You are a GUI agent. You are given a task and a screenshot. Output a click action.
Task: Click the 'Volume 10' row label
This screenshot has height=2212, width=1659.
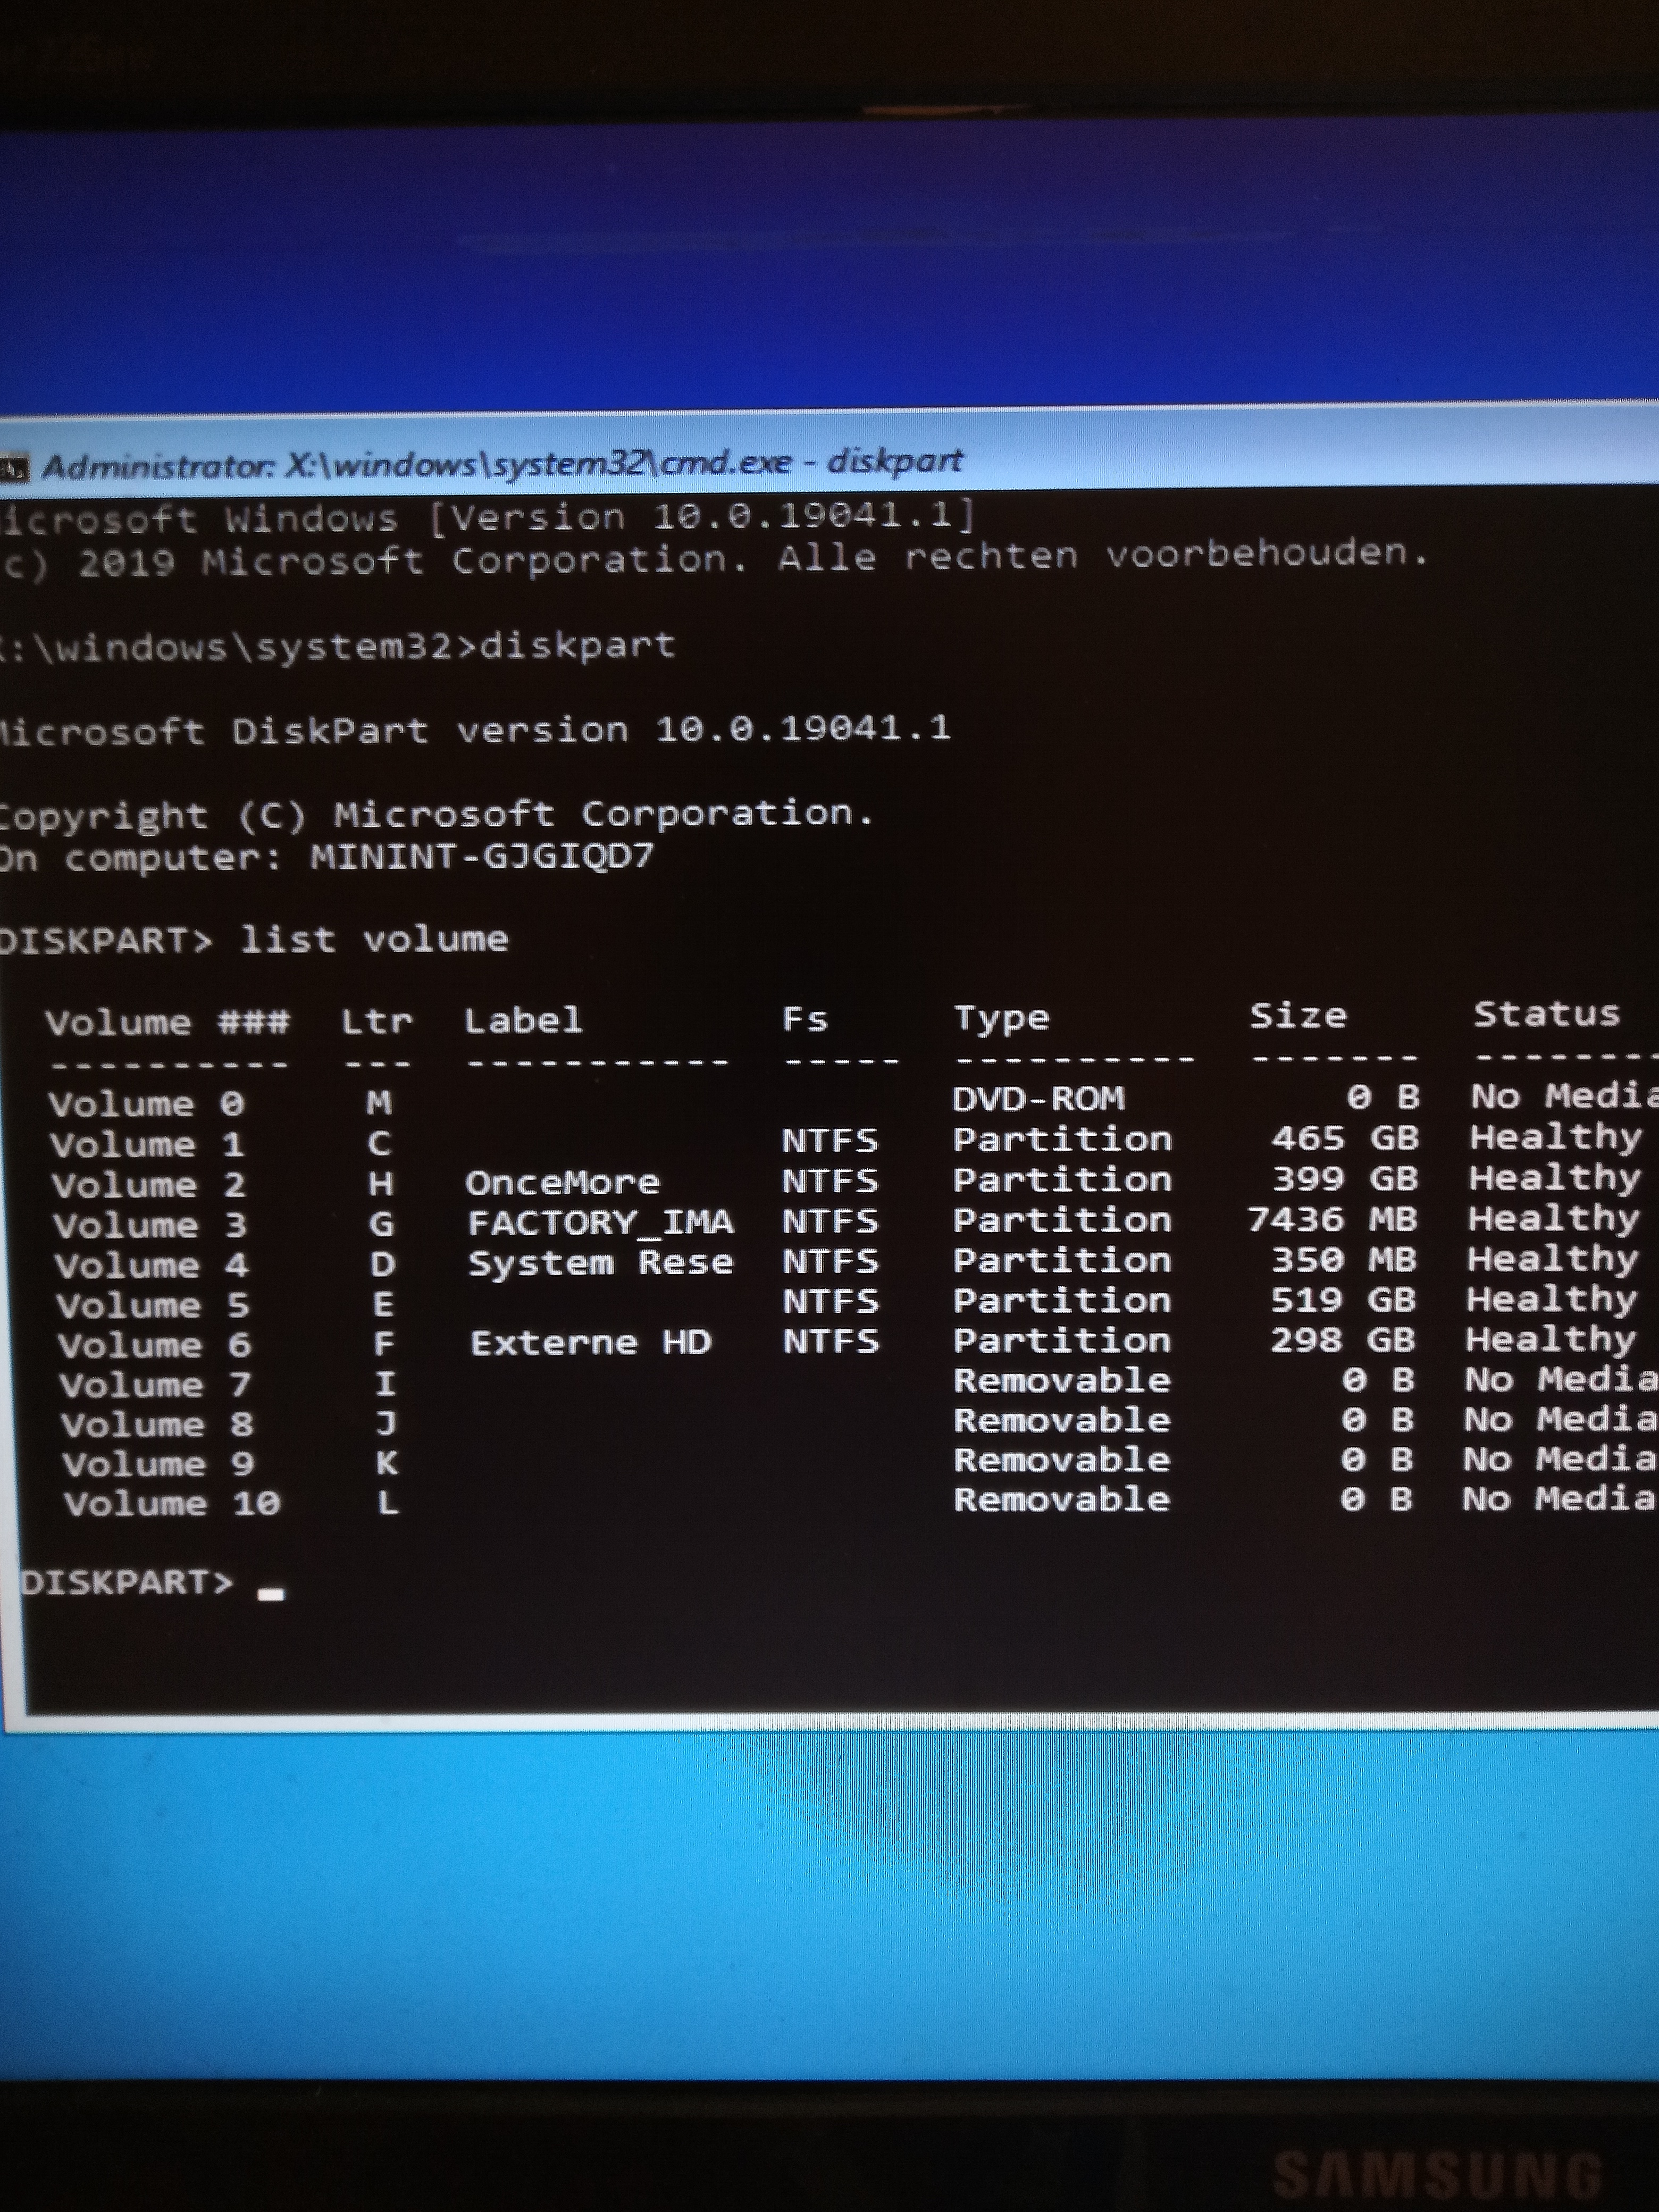(x=172, y=1503)
